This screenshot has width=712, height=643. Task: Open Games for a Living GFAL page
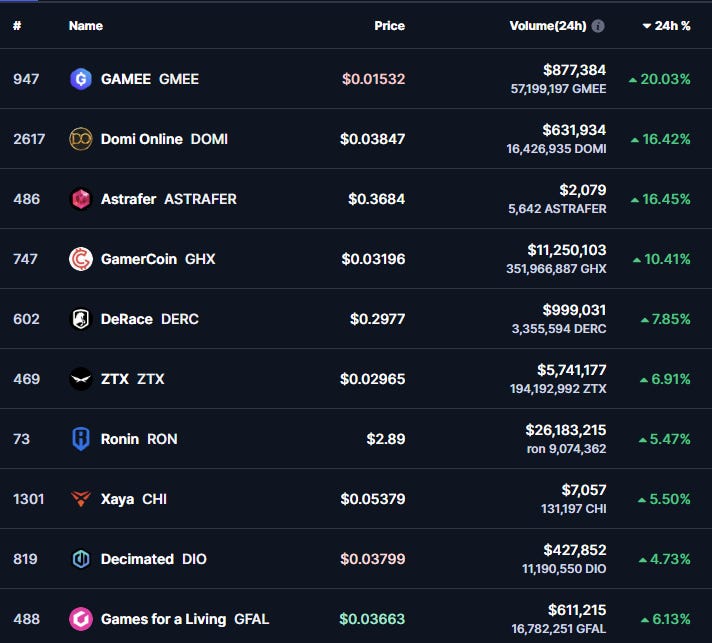pyautogui.click(x=185, y=619)
